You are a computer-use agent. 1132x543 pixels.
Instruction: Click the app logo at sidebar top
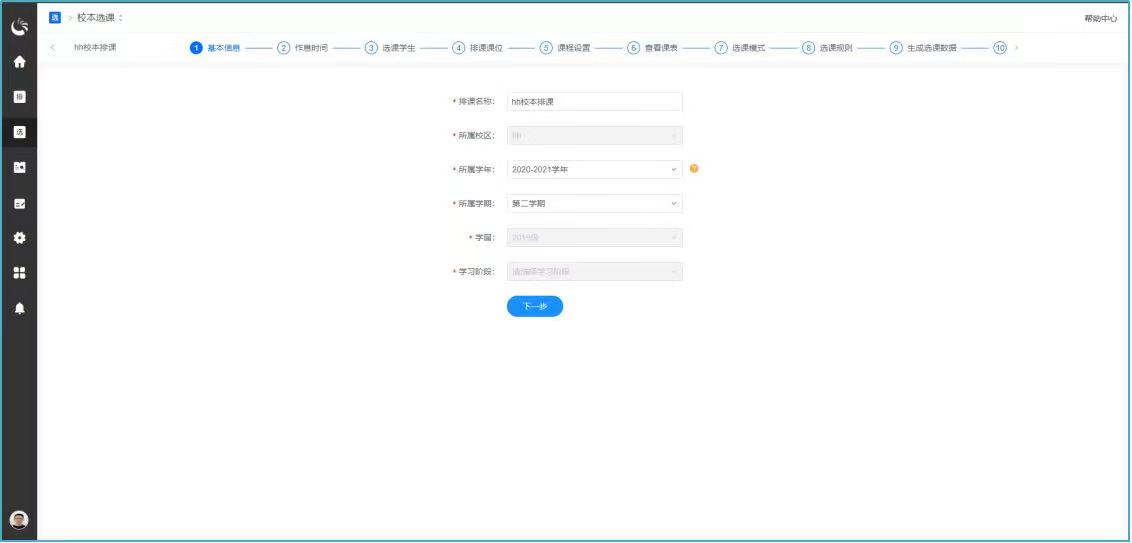19,27
